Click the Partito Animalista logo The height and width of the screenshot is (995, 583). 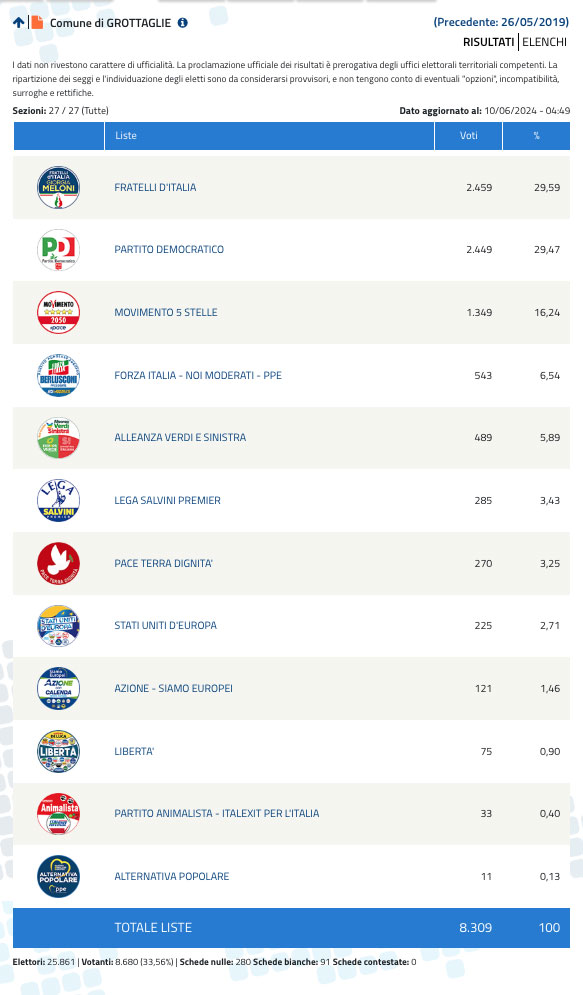(58, 814)
